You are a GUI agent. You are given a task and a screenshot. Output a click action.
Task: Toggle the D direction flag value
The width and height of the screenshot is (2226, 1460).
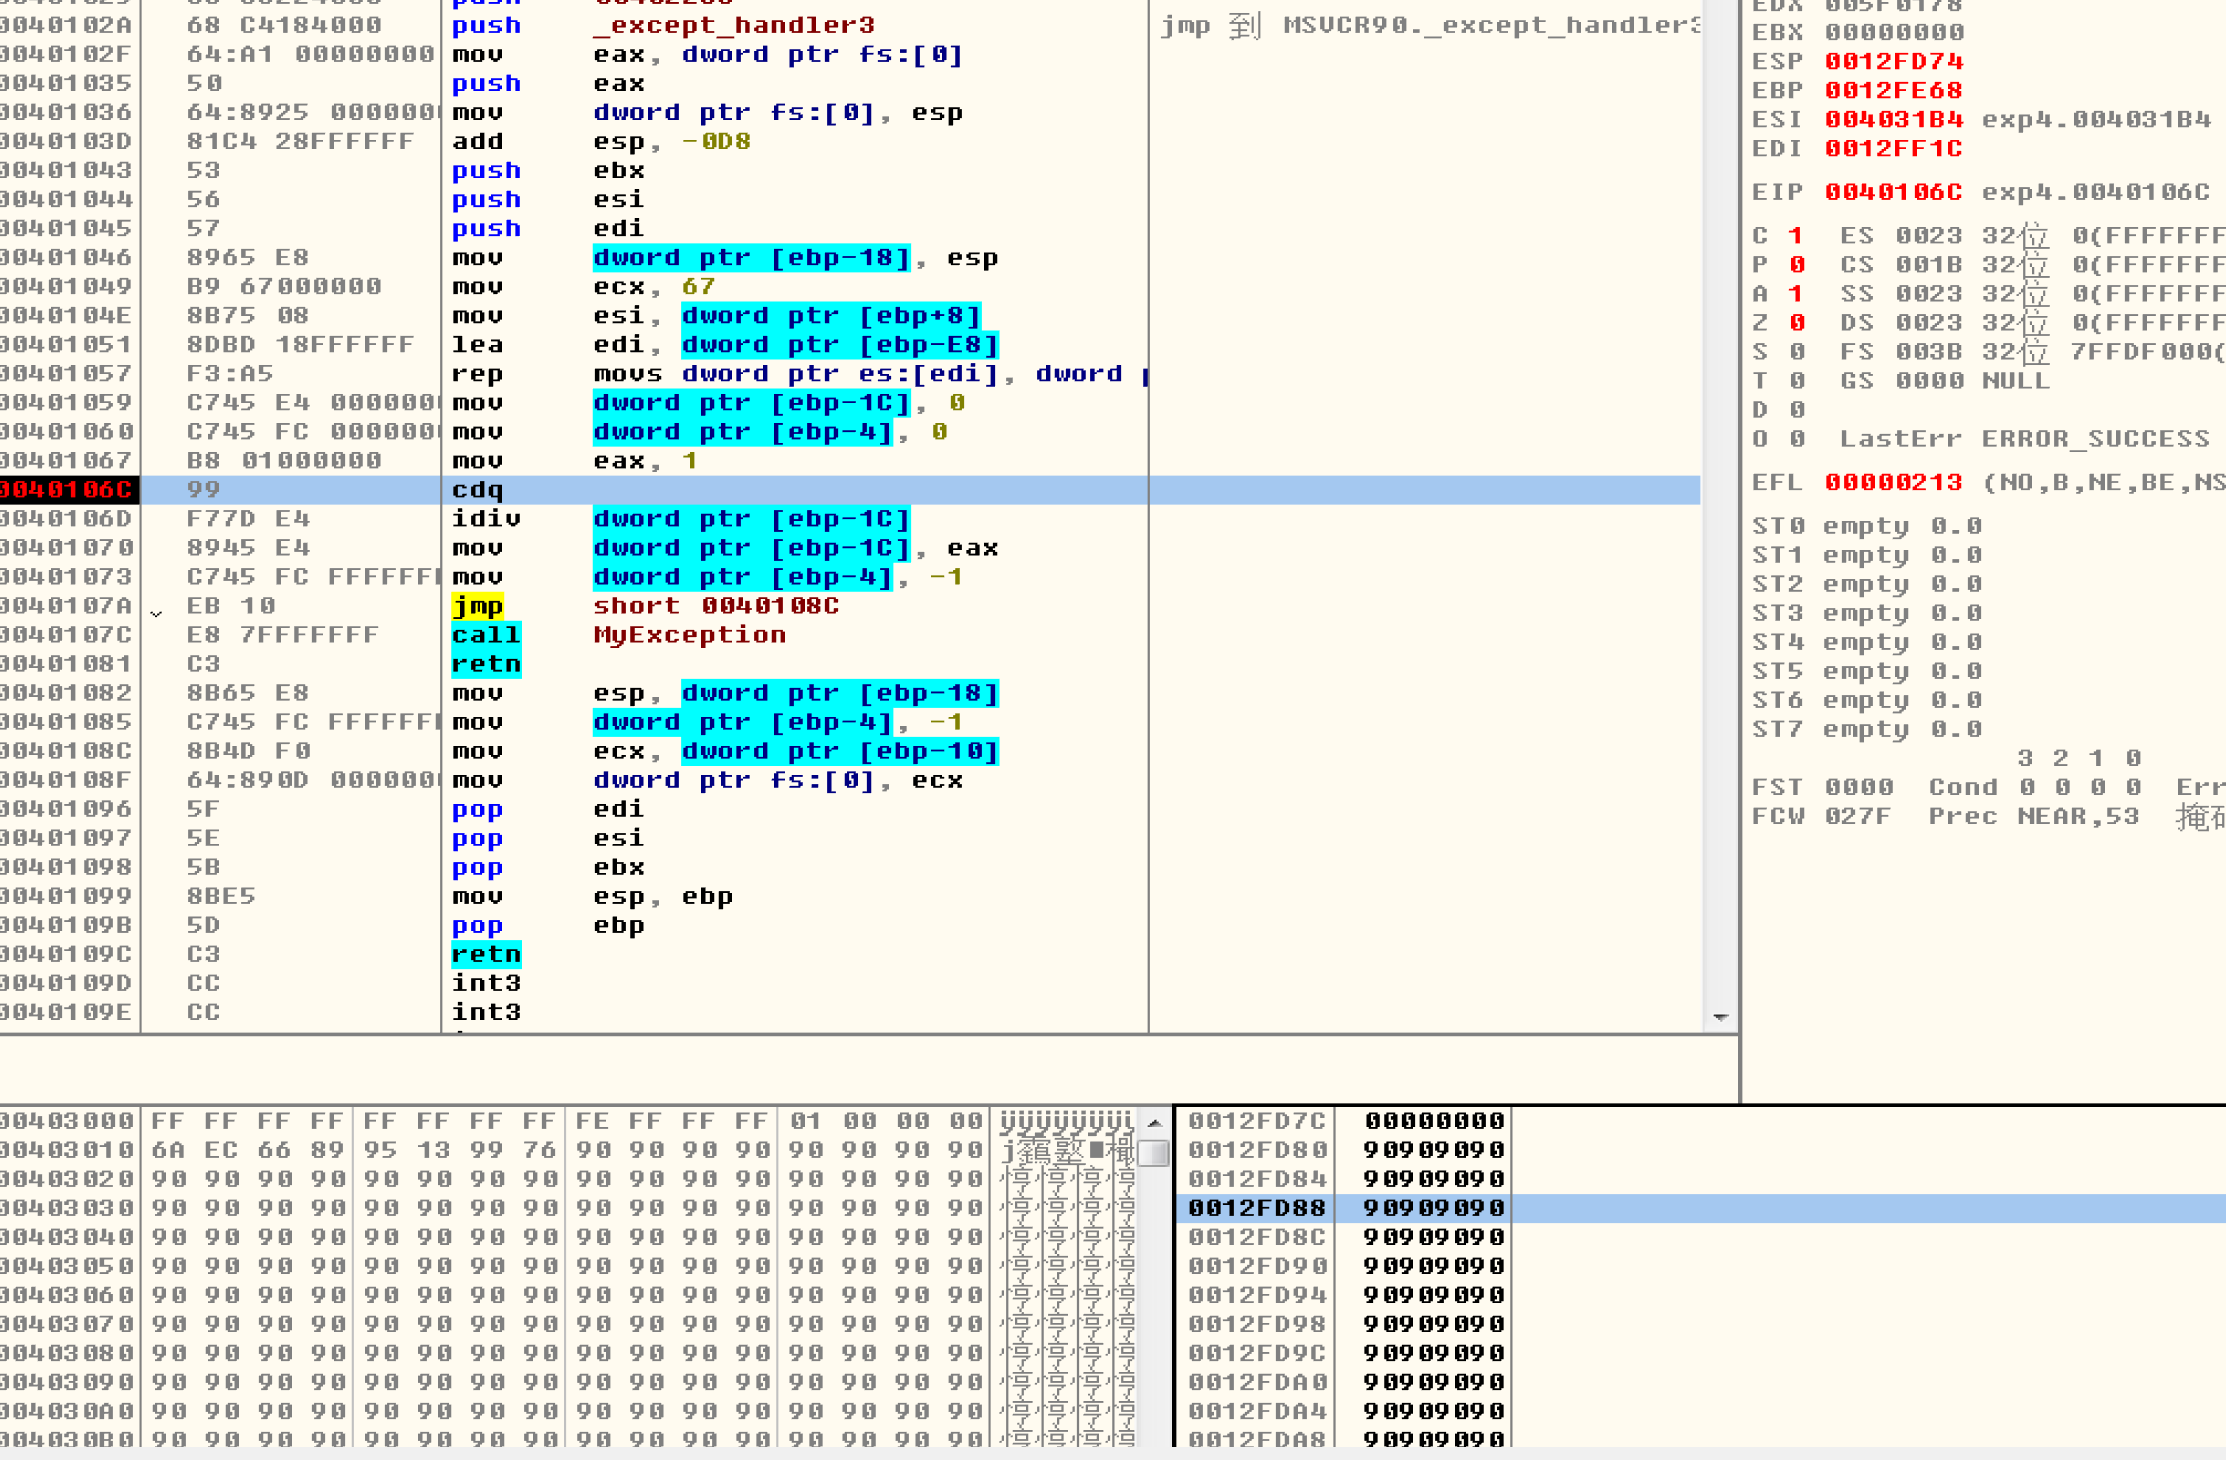(x=1796, y=410)
